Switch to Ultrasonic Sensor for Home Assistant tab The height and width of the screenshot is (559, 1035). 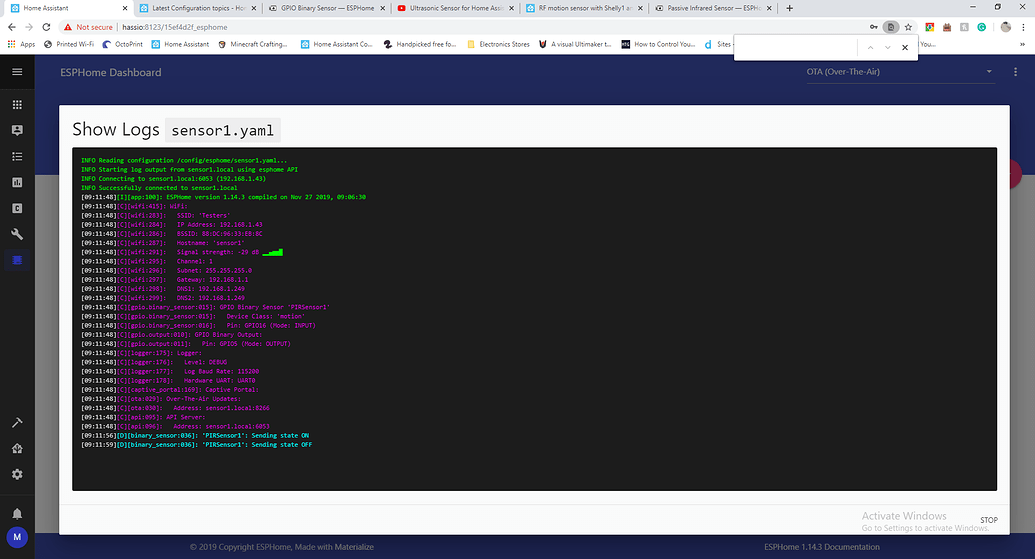tap(455, 8)
